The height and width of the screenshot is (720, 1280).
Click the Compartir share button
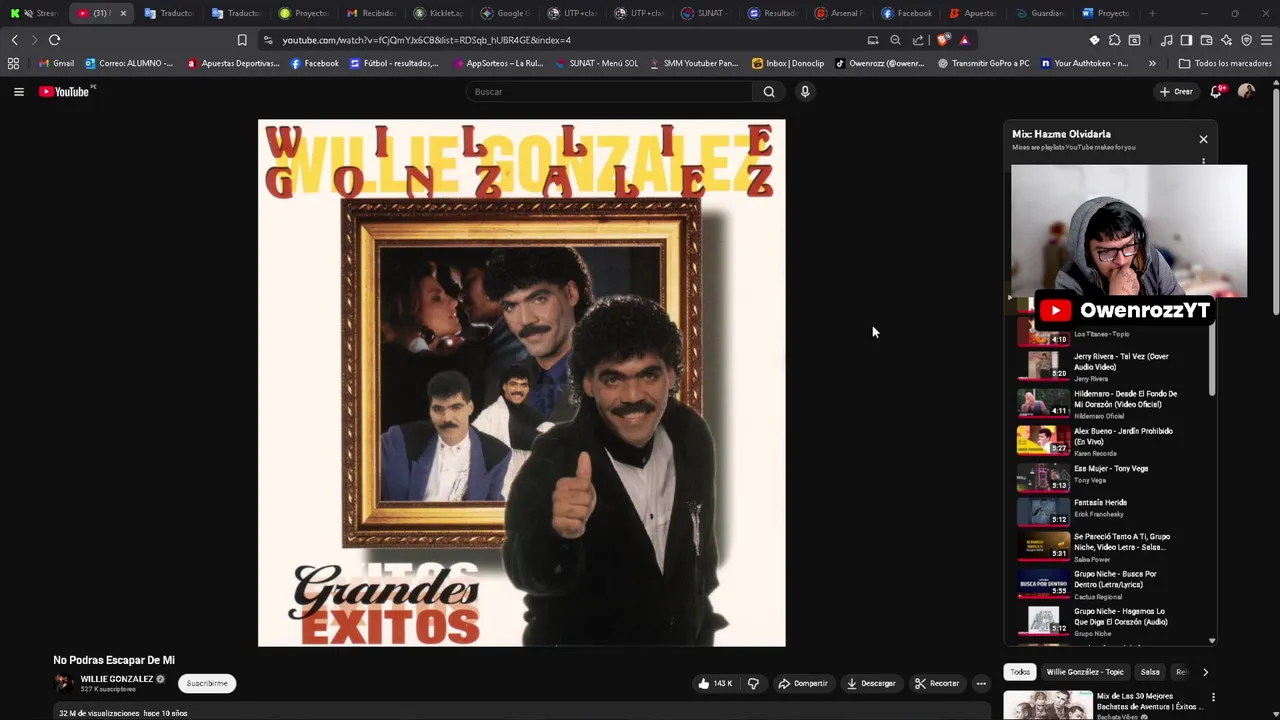pyautogui.click(x=803, y=683)
